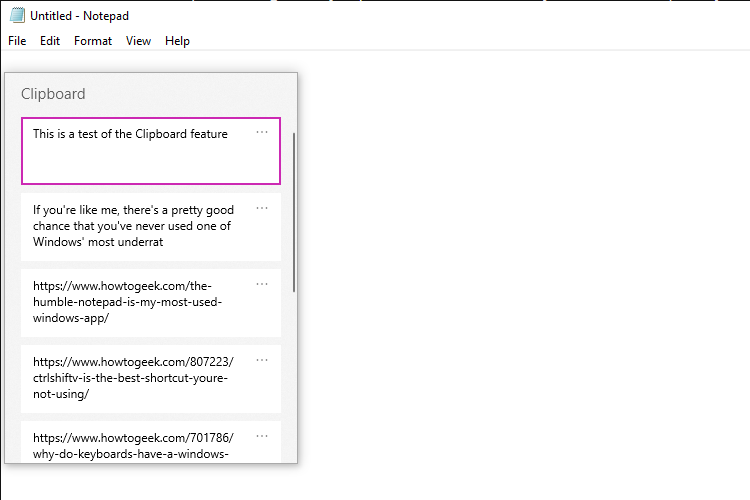This screenshot has width=750, height=500.
Task: Paste 'This is a test of the Clipboard feature'
Action: click(x=151, y=151)
